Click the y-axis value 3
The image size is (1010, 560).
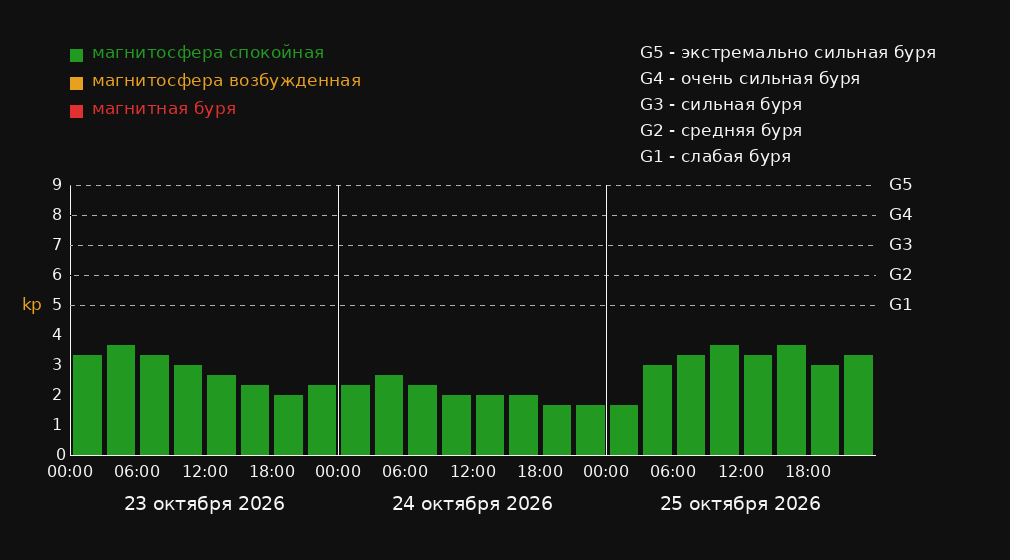[57, 365]
